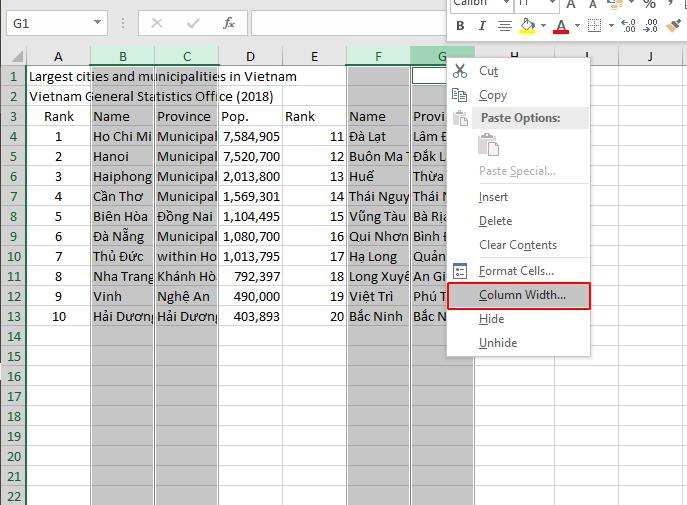
Task: Click the center align icon
Action: click(505, 26)
